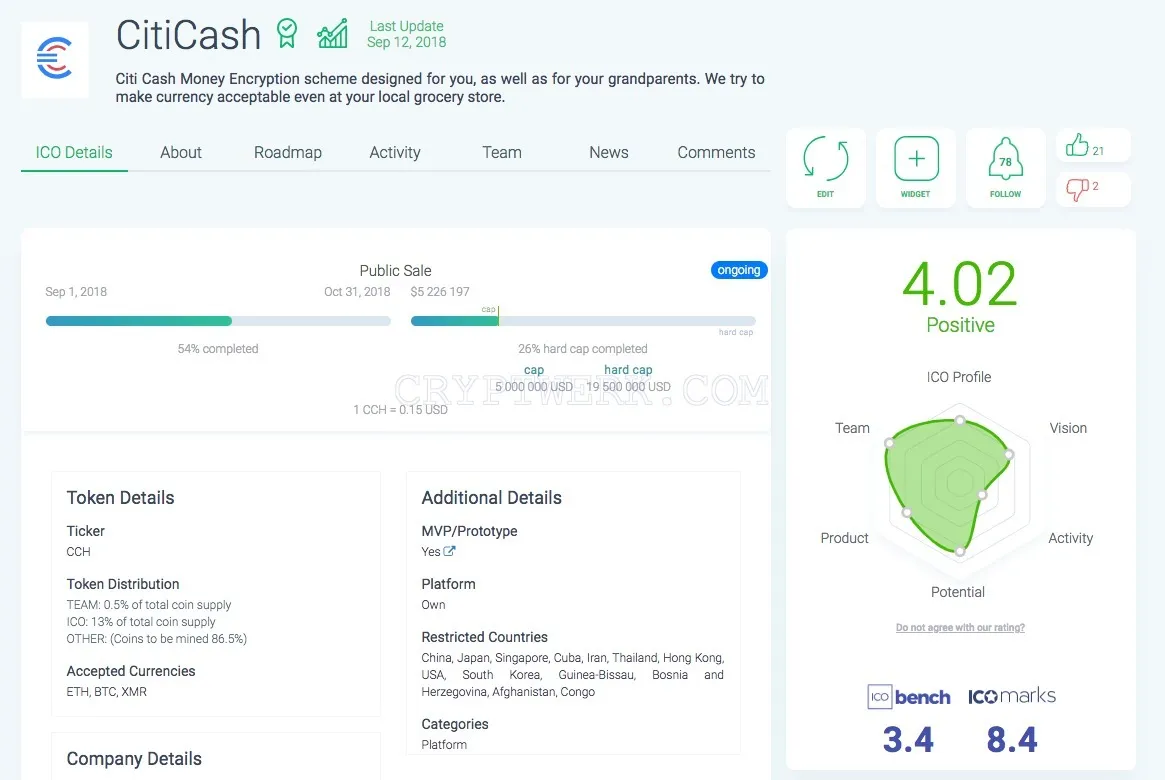Click the hard cap funding progress bar

[583, 321]
